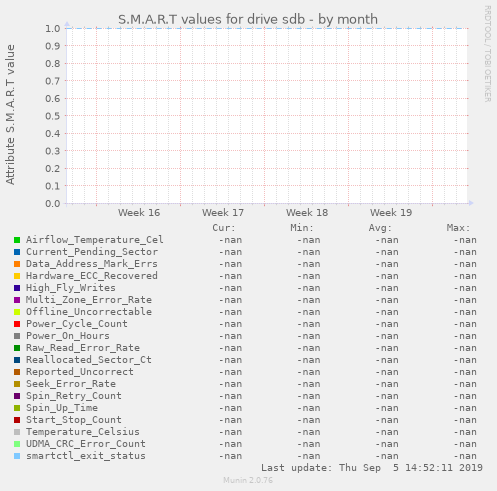
Task: Click the red Power_Cycle_Count swatch
Action: click(17, 324)
